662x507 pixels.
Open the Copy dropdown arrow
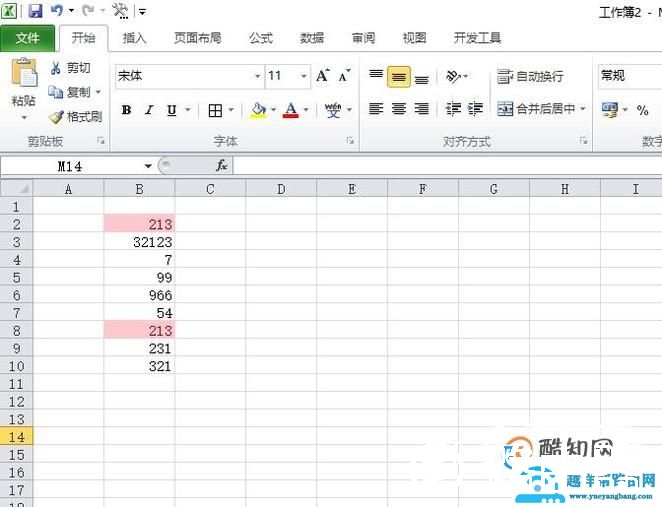[98, 92]
